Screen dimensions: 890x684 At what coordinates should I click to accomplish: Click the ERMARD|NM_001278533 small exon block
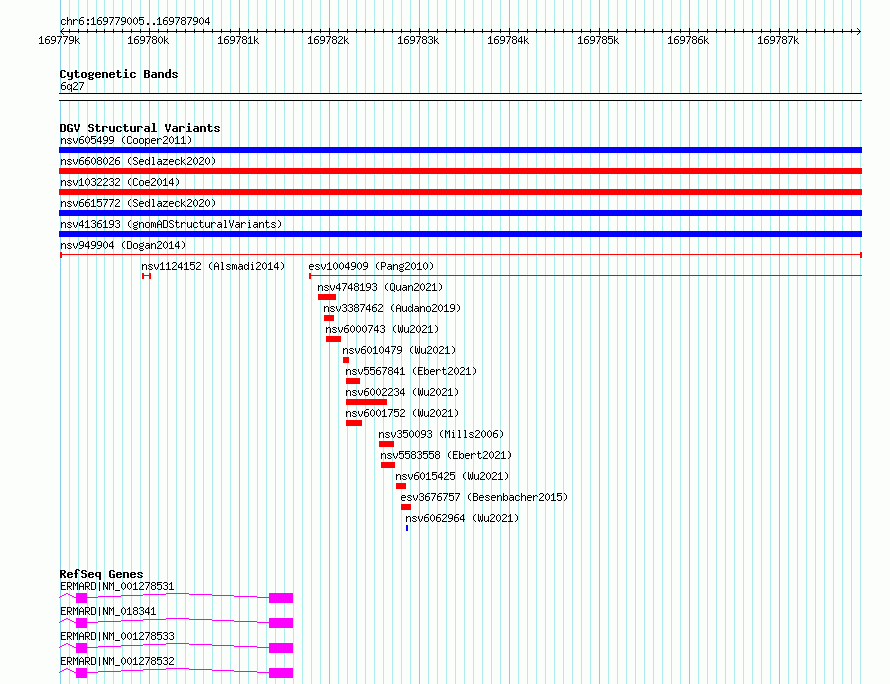point(82,648)
